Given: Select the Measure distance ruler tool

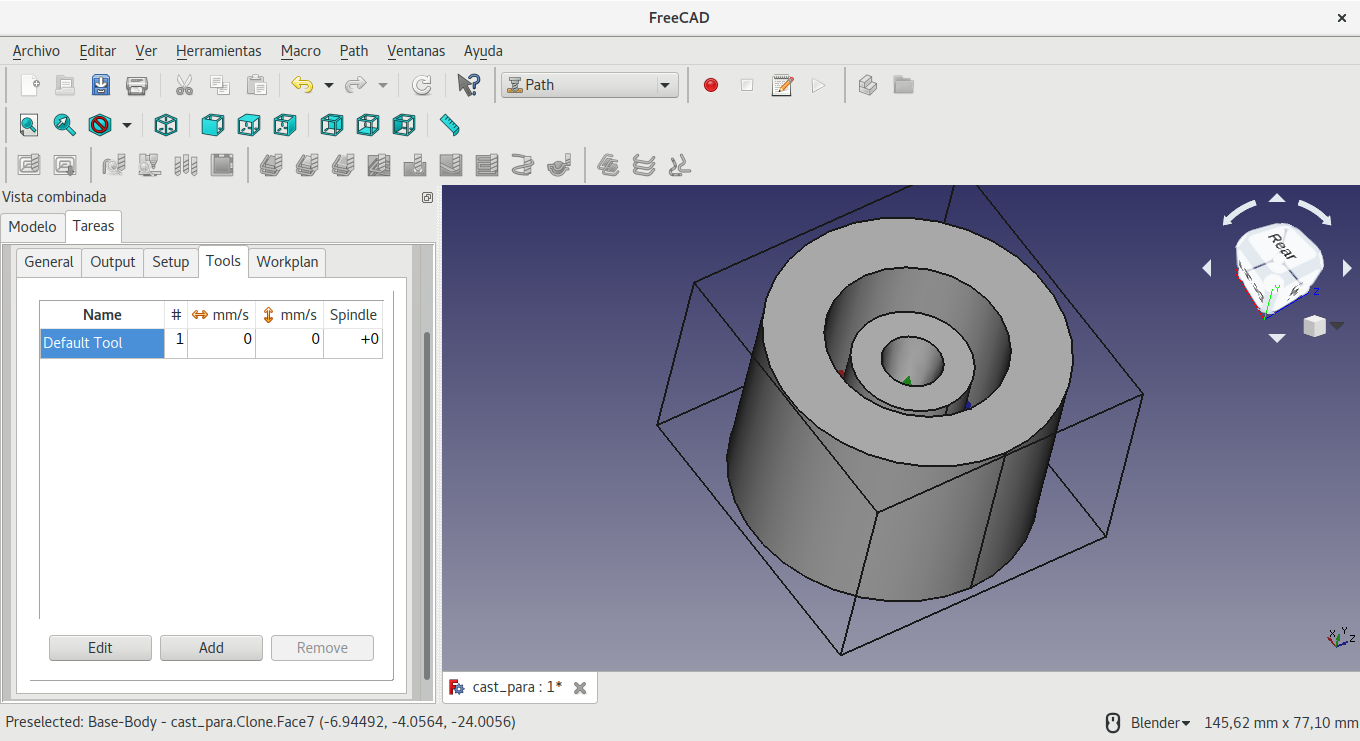Looking at the screenshot, I should tap(449, 125).
